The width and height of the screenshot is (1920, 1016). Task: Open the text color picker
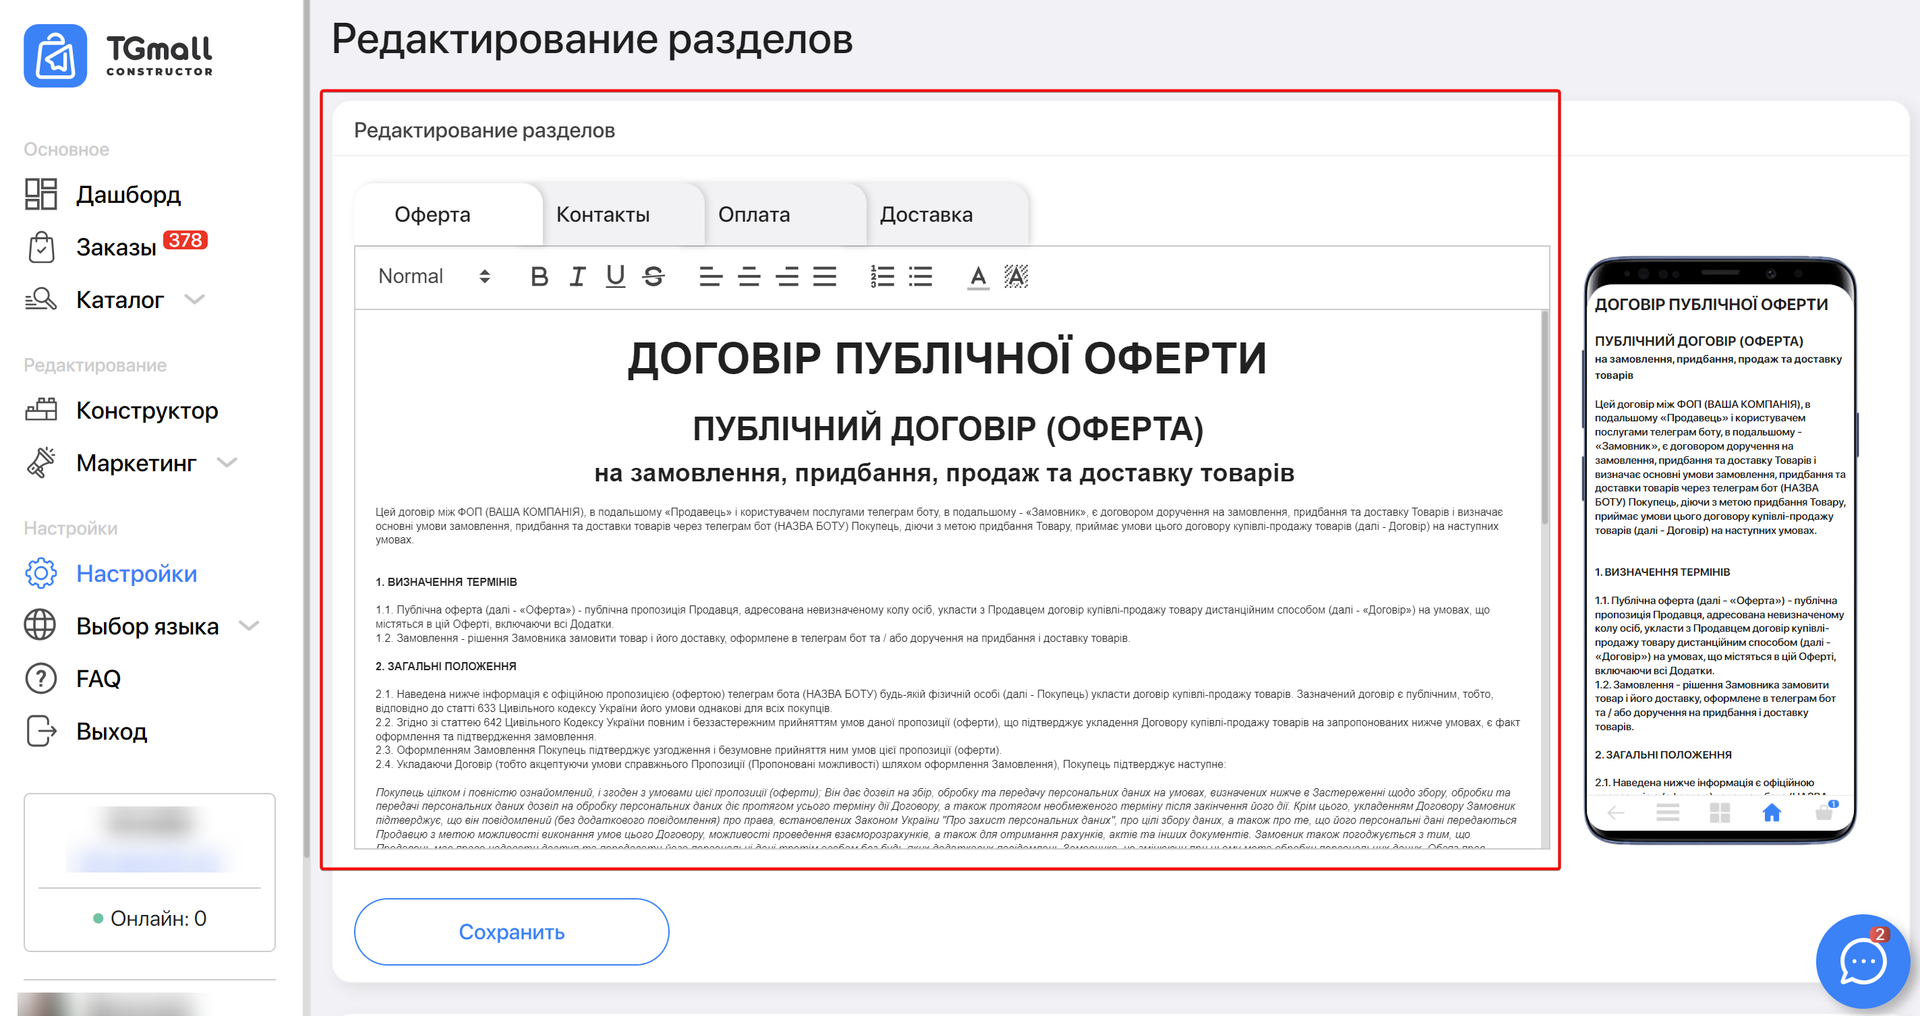(978, 277)
